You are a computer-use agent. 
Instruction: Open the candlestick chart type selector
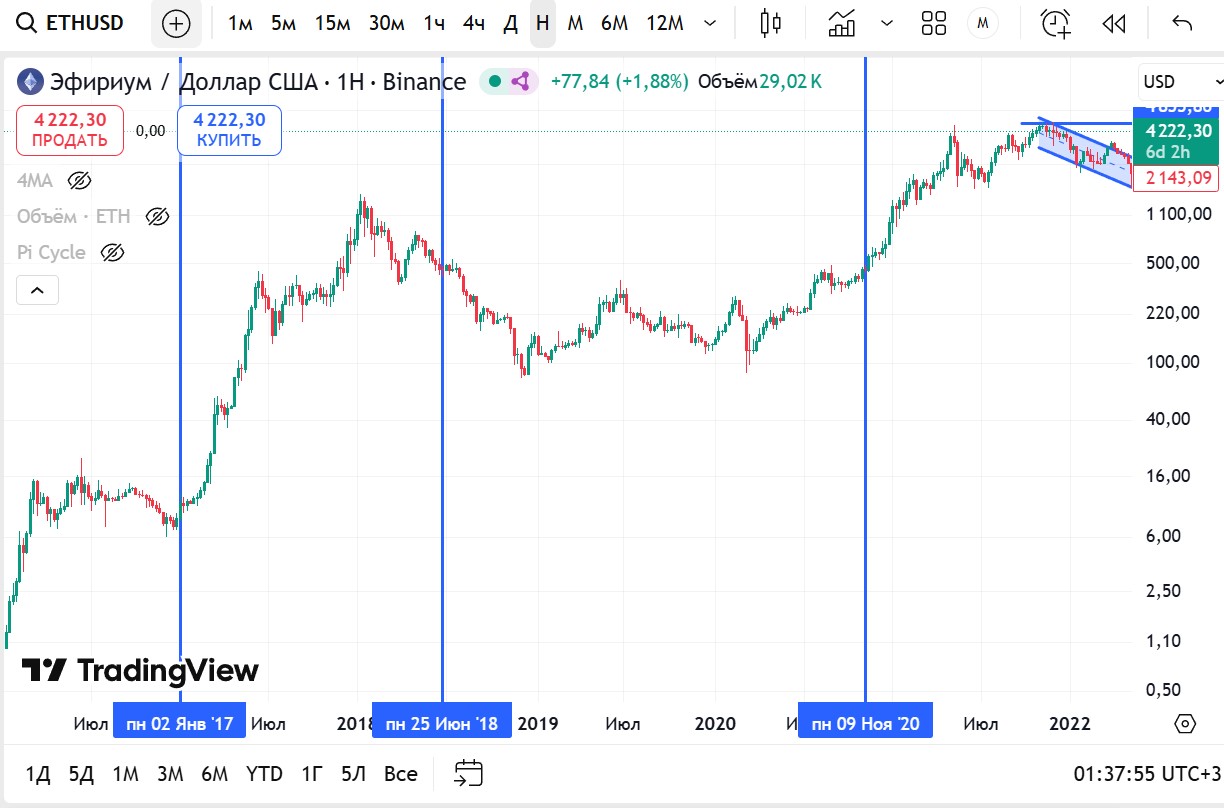770,24
